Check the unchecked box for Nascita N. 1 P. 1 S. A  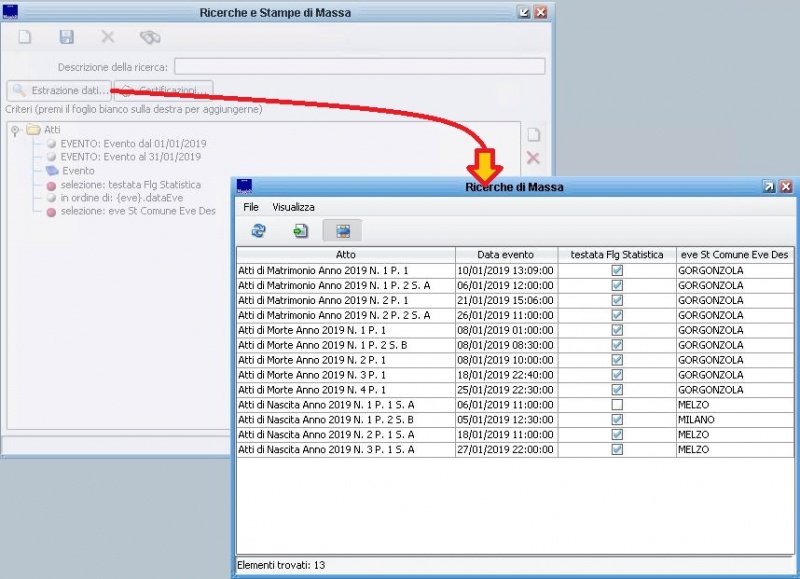click(x=617, y=405)
